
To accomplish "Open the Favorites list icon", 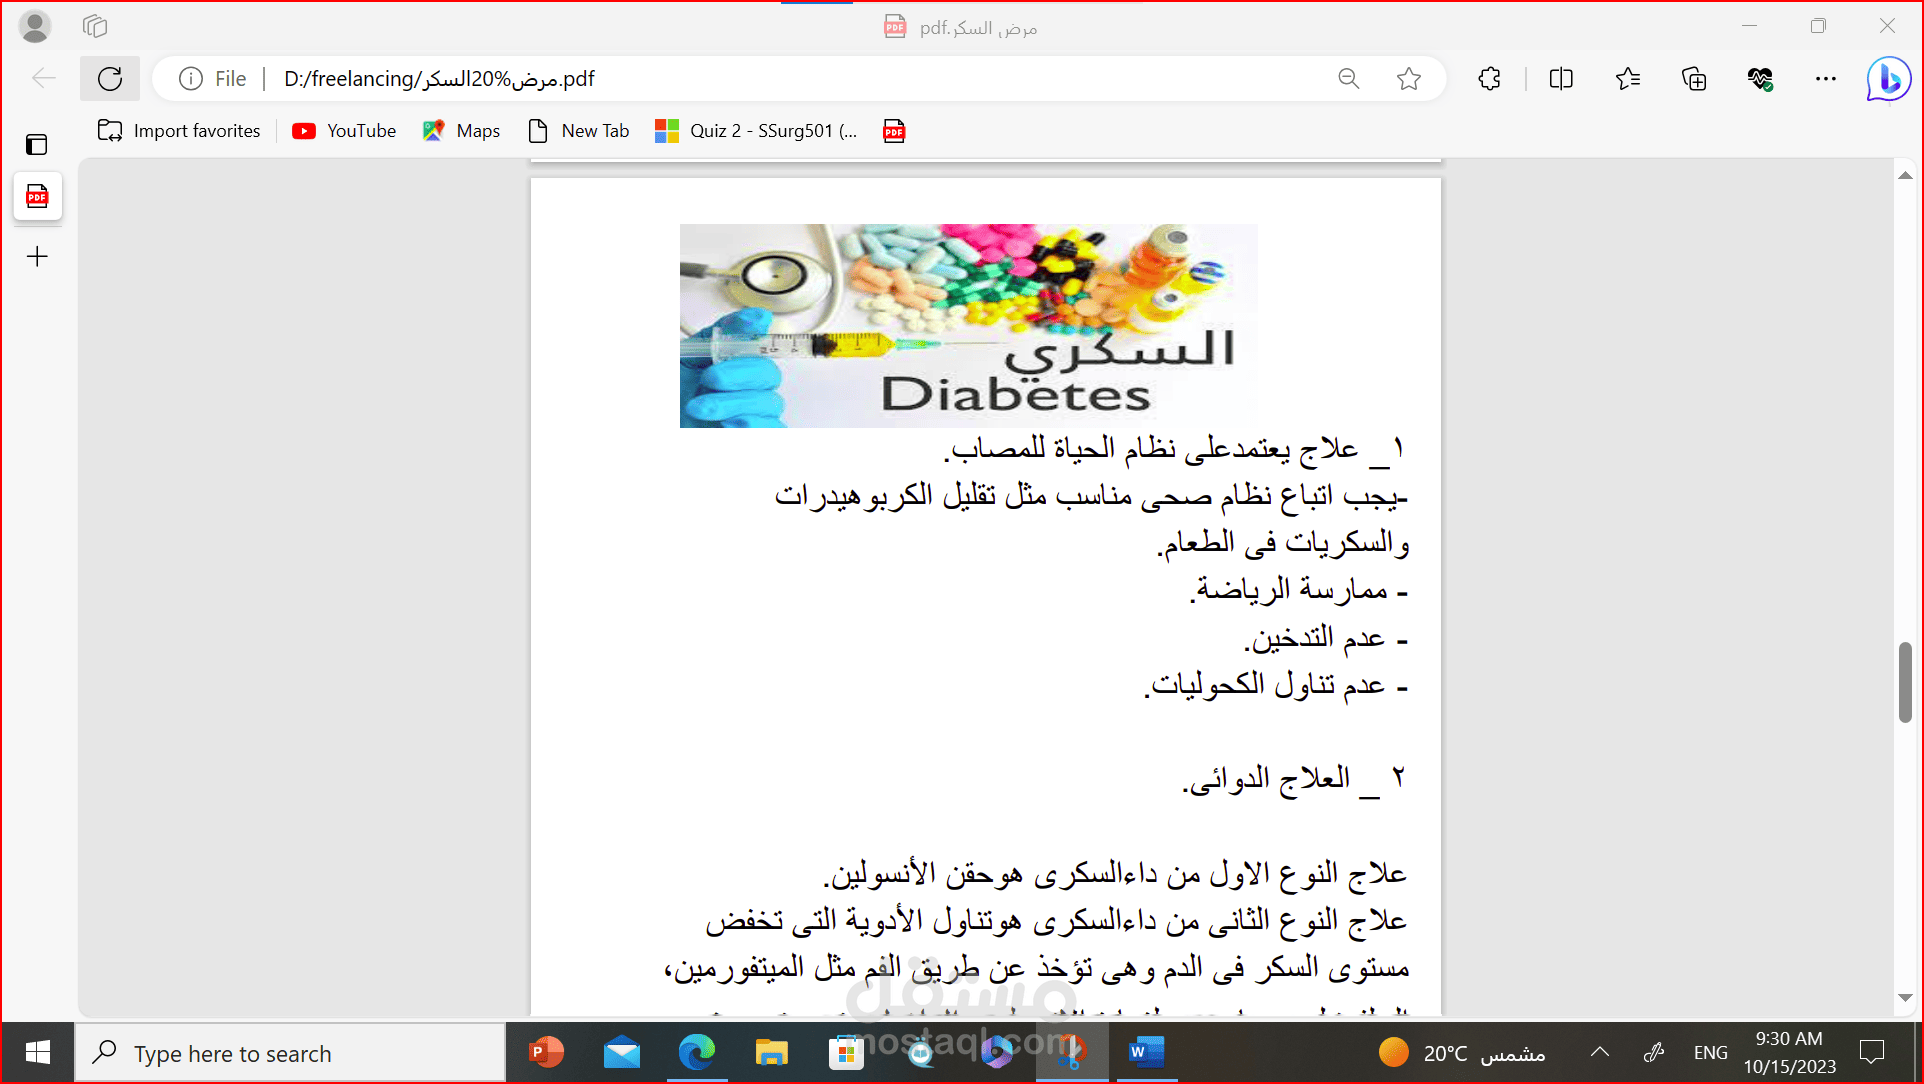I will [x=1628, y=79].
